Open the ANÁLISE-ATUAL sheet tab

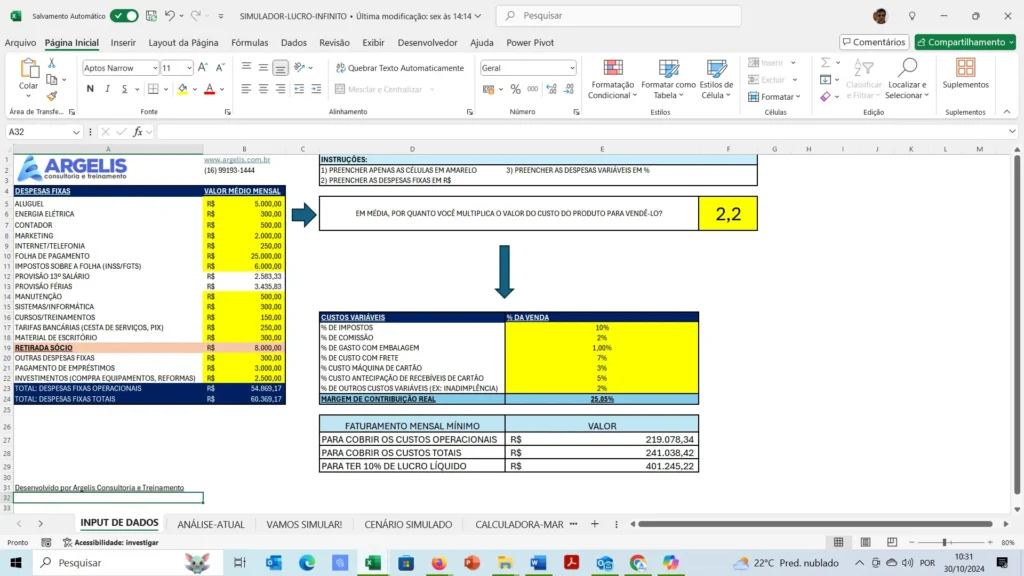[x=211, y=524]
